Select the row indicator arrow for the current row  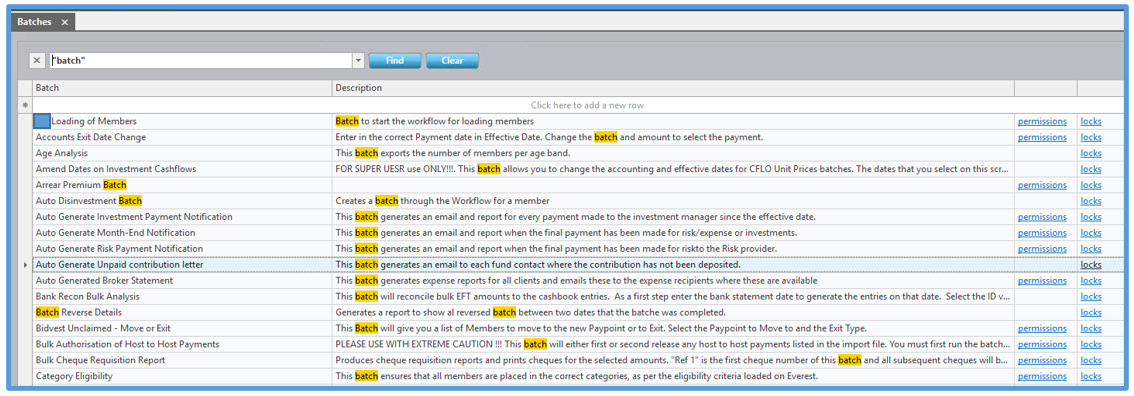pyautogui.click(x=25, y=265)
